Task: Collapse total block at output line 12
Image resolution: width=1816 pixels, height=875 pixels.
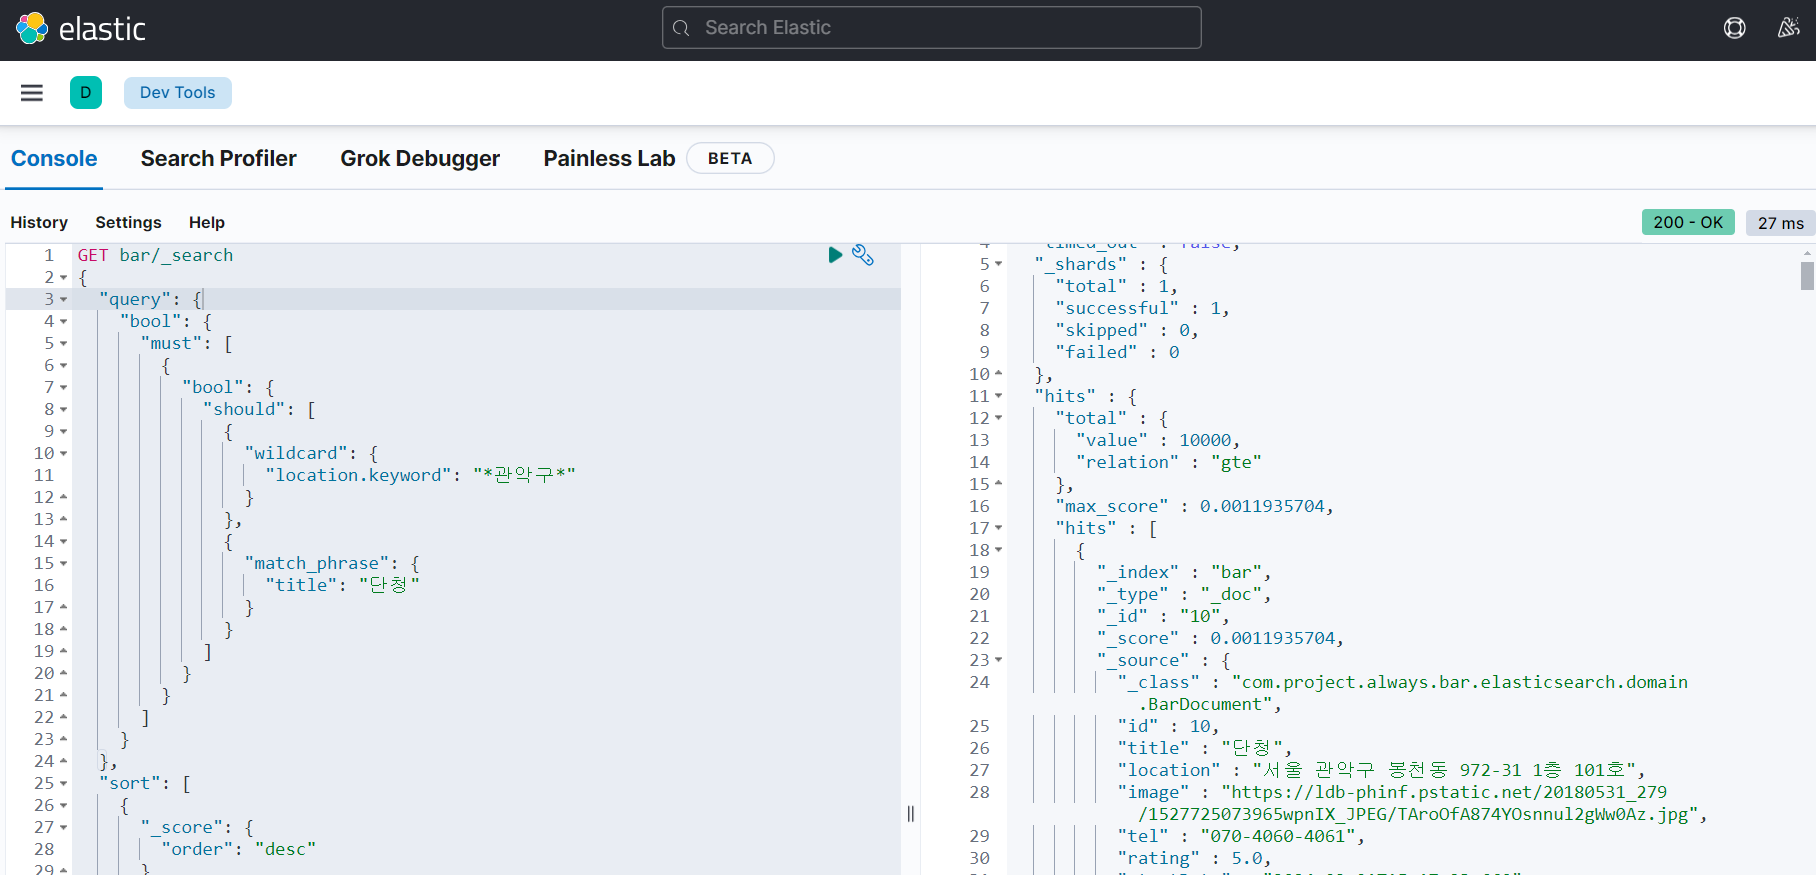Action: 998,418
